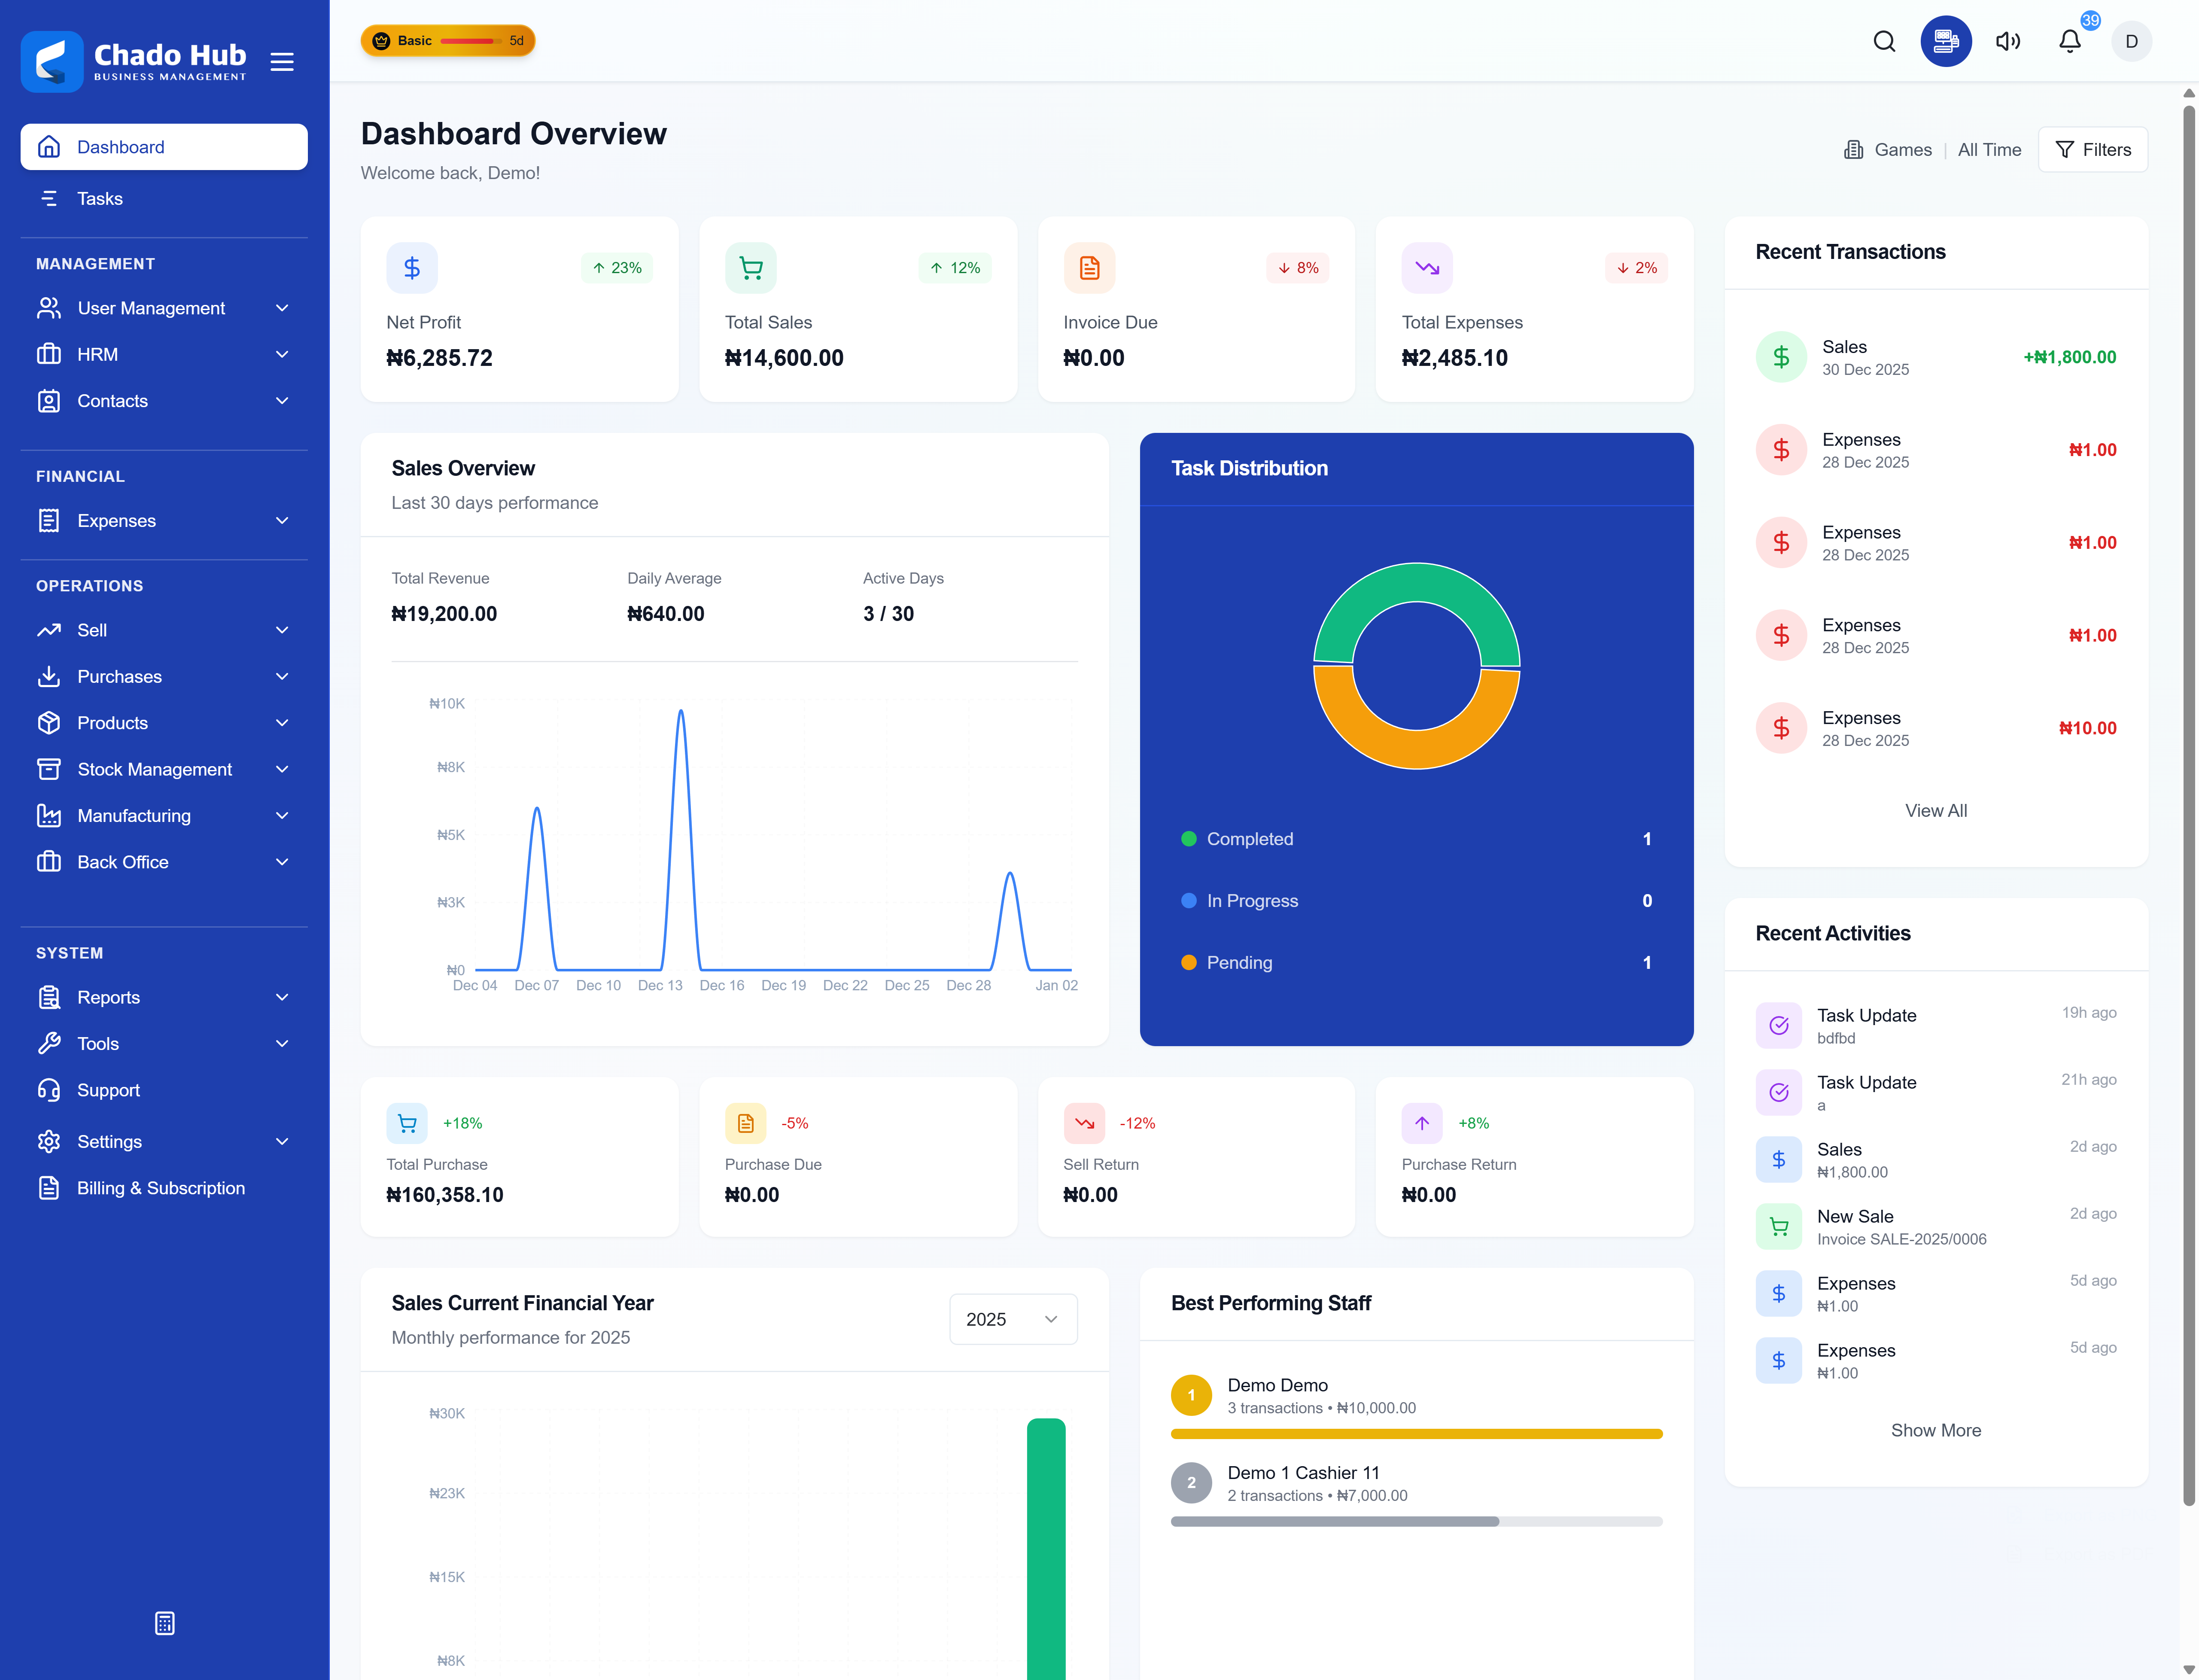Expand the Stock Management section
The width and height of the screenshot is (2199, 1680).
pos(154,769)
